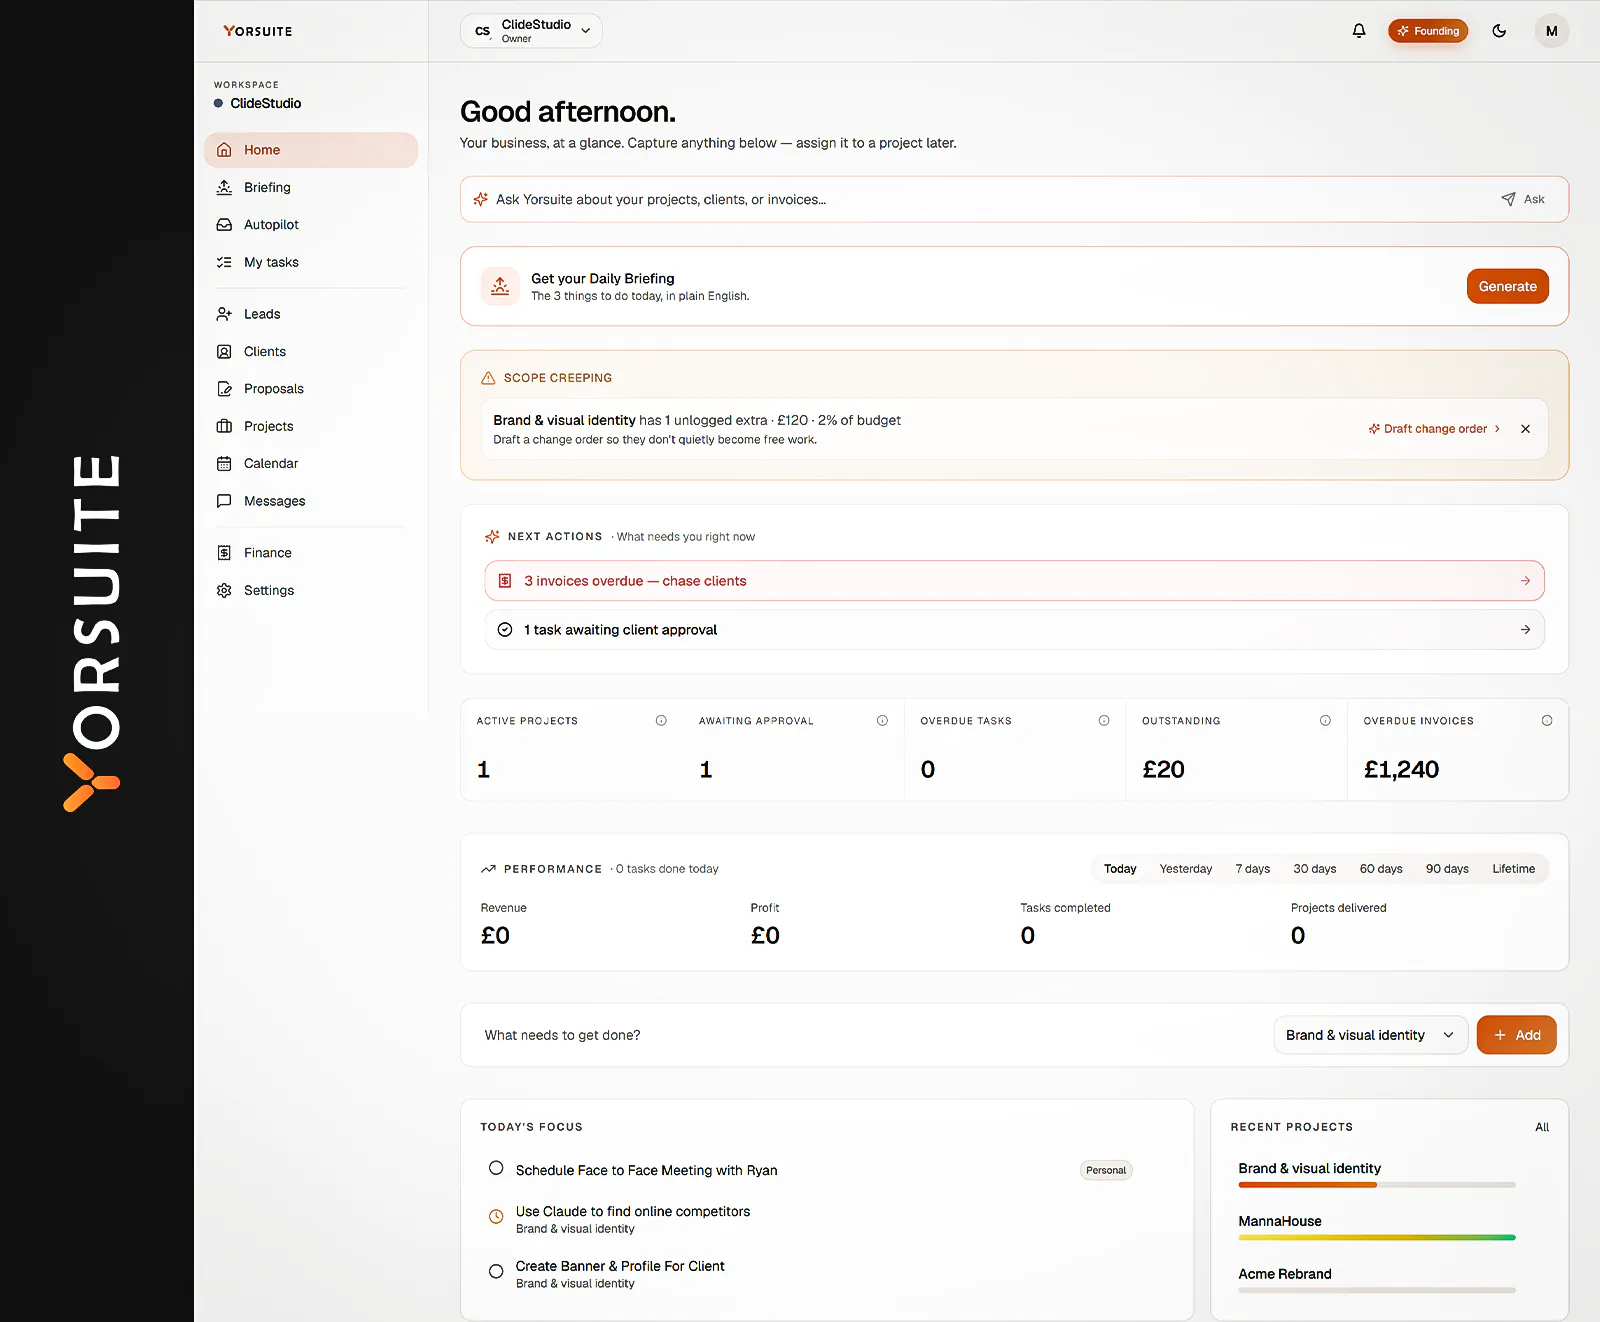The height and width of the screenshot is (1322, 1600).
Task: Click the Leads person-plus icon
Action: click(x=224, y=314)
